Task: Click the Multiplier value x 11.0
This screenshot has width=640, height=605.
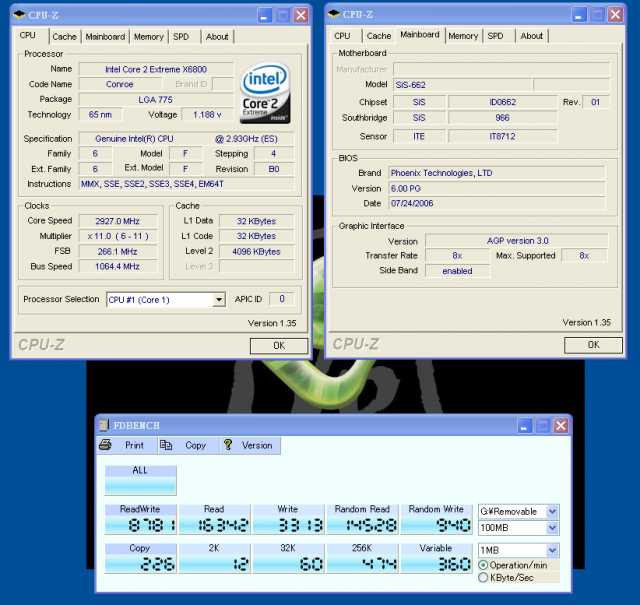Action: 118,236
